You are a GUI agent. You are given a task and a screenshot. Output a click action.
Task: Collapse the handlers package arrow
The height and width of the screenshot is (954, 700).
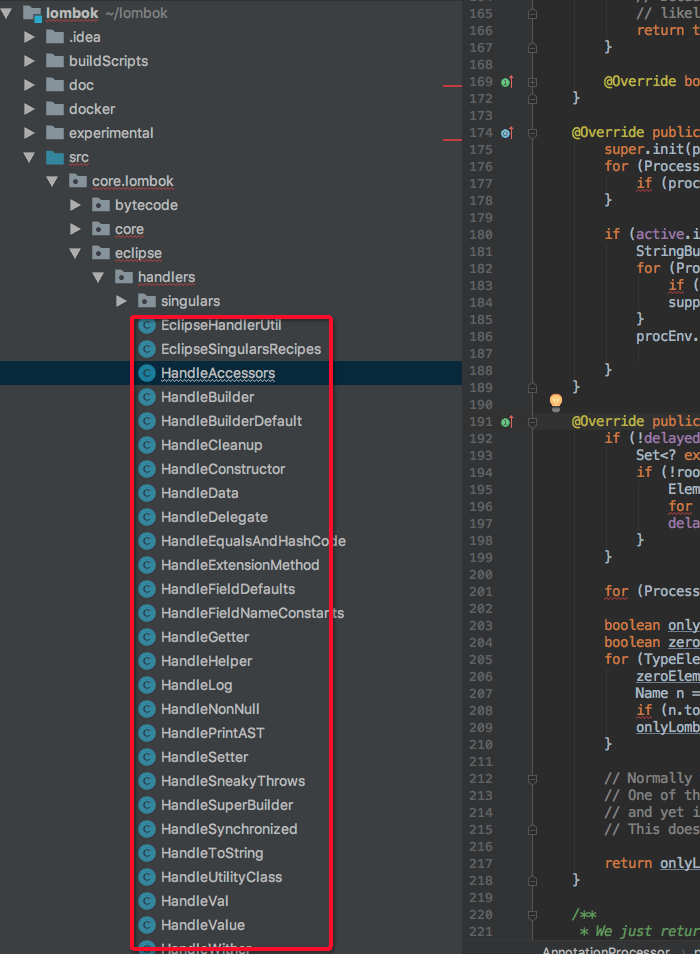[99, 277]
